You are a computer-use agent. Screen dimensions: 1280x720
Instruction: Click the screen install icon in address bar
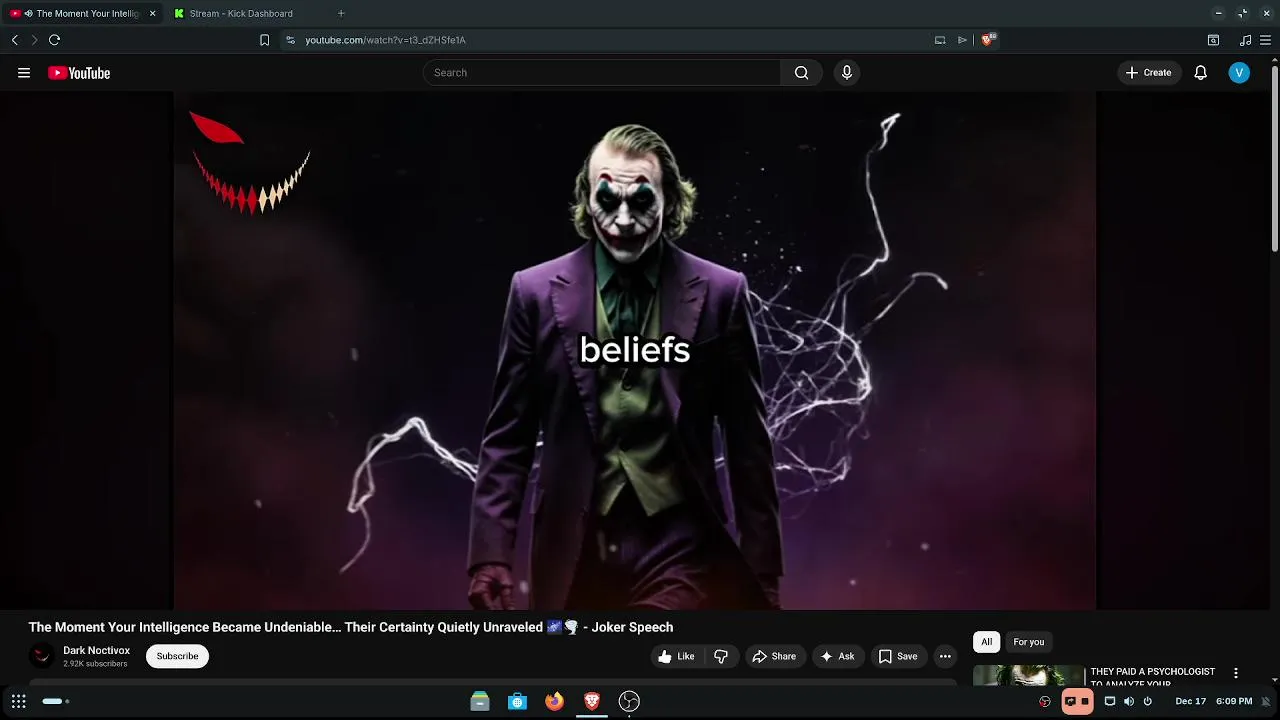[x=940, y=40]
